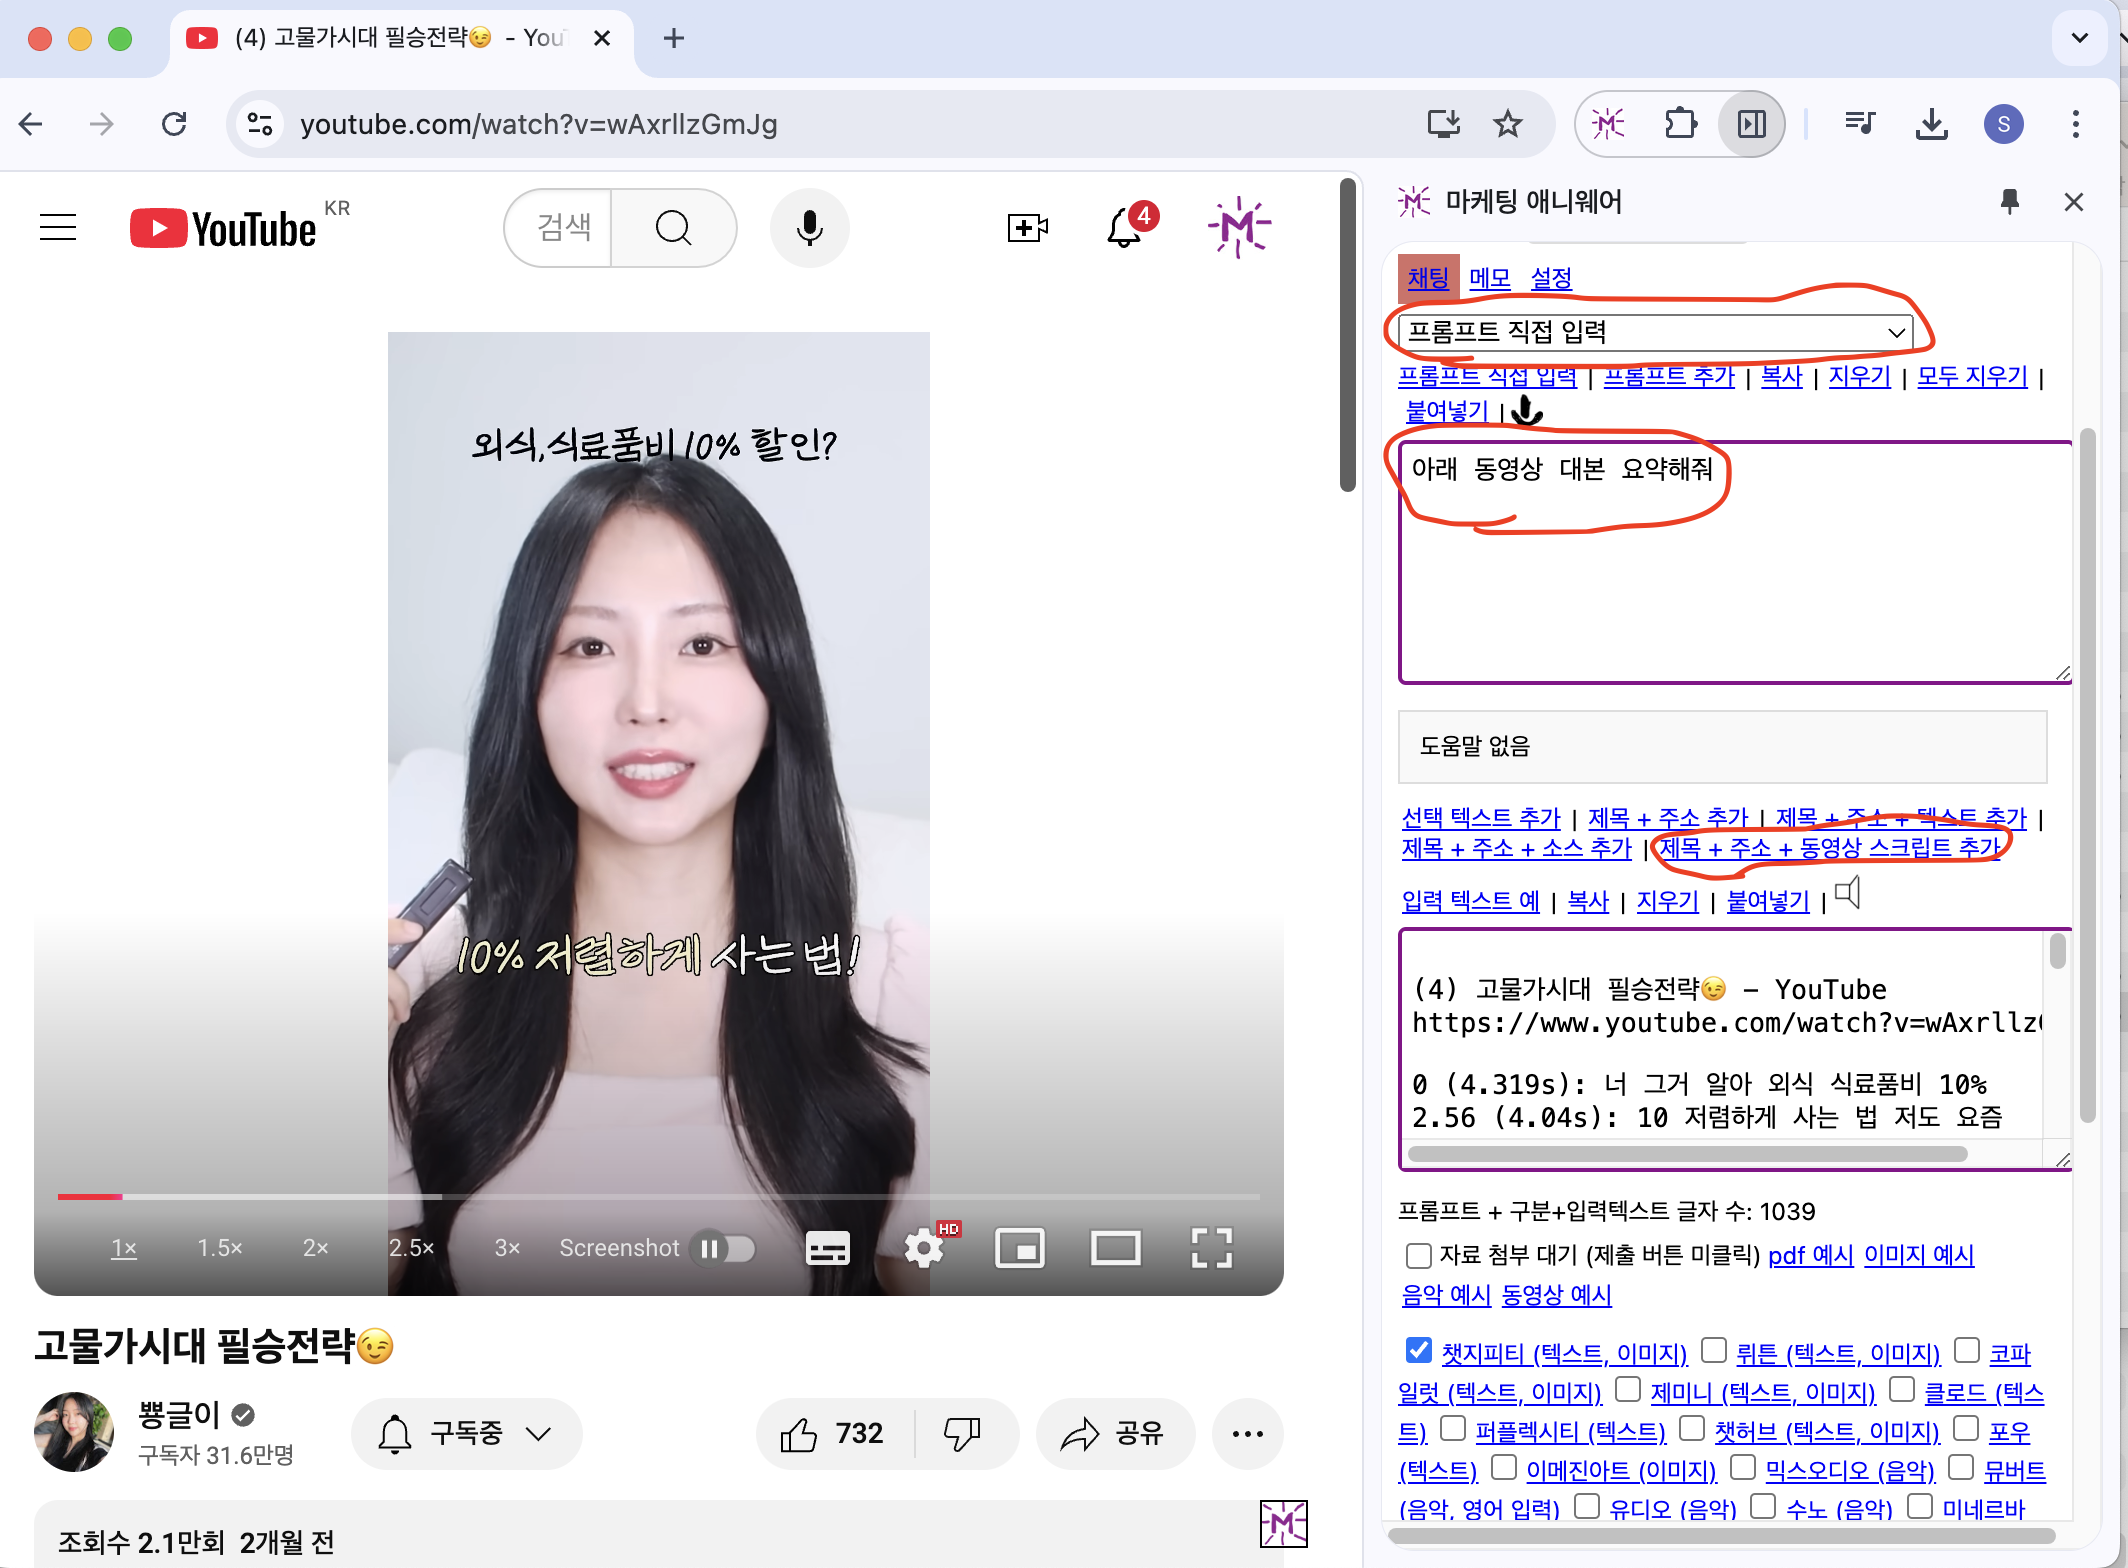Like the video with thumbs up
The image size is (2128, 1568).
833,1434
